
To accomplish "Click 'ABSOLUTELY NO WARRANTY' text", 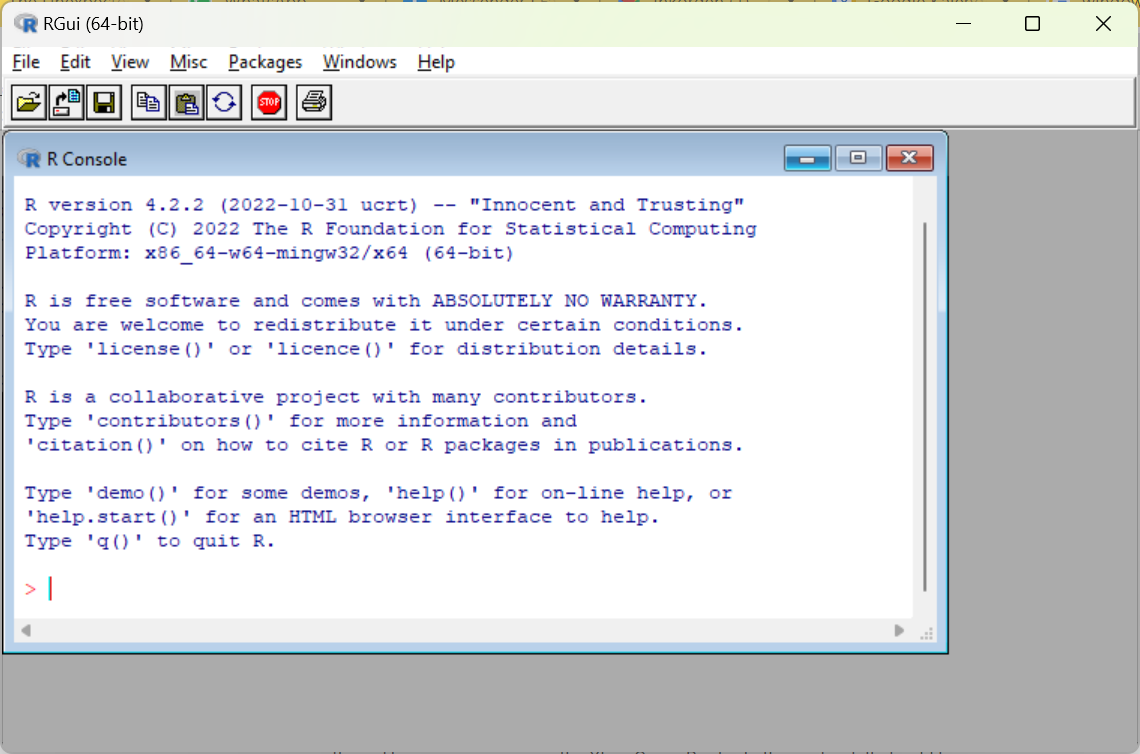I will (565, 301).
